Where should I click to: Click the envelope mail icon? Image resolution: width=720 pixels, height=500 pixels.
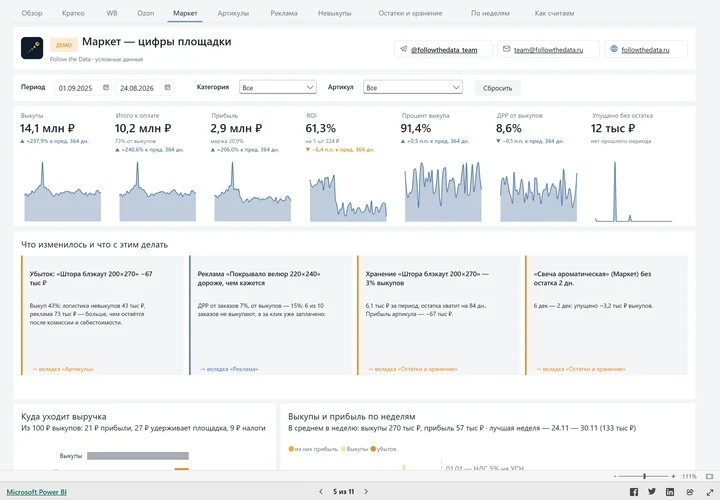(506, 49)
